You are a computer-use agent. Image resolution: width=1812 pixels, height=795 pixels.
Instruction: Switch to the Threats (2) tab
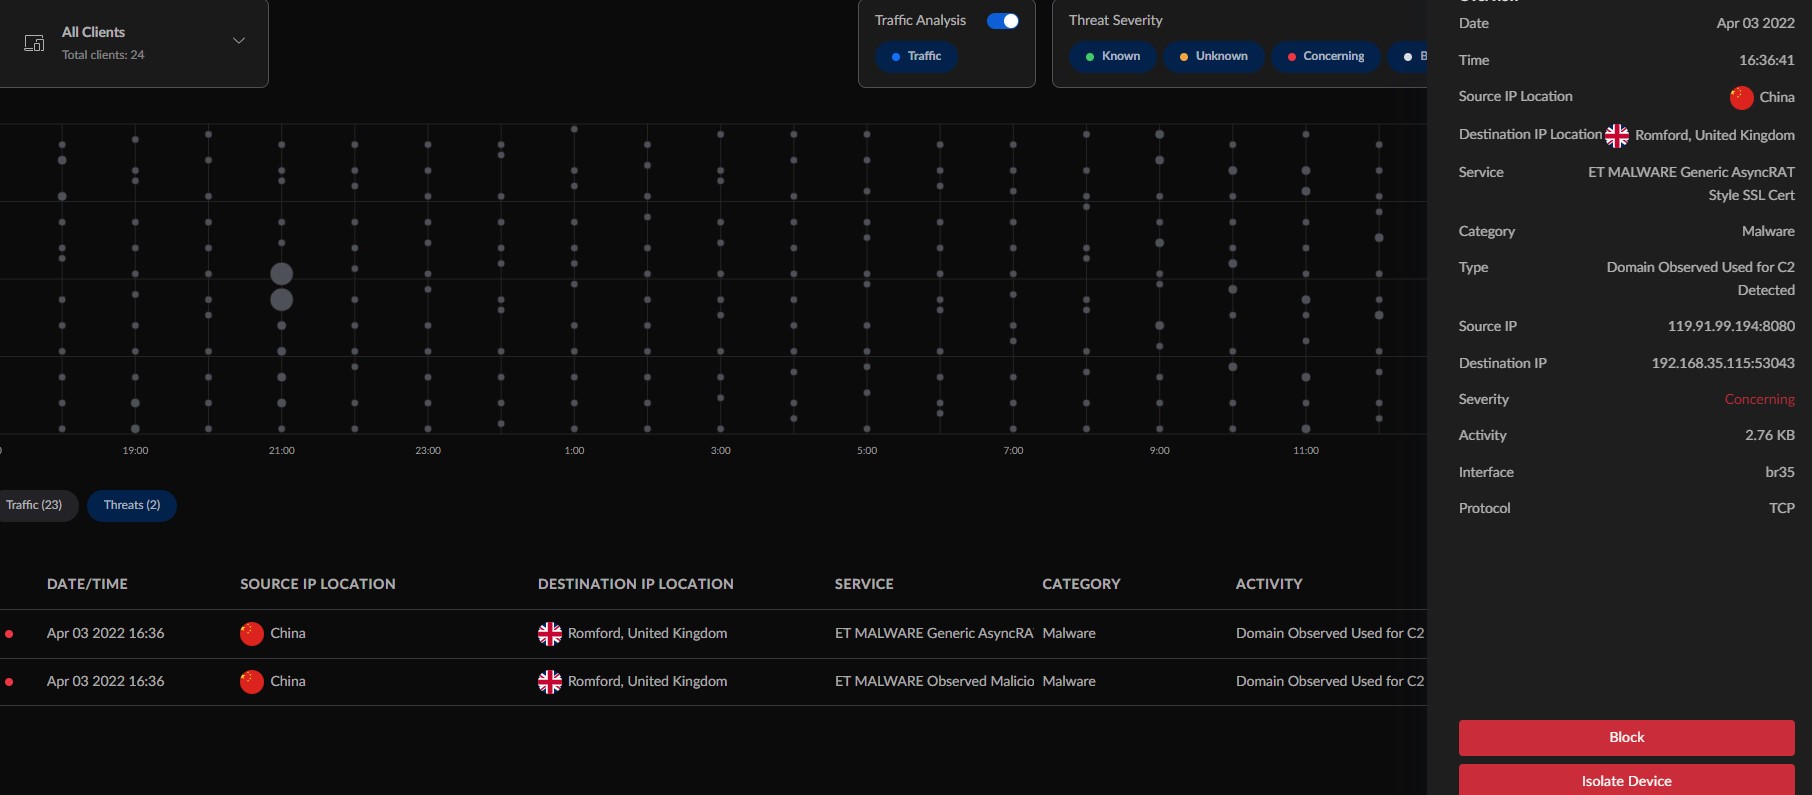(132, 506)
